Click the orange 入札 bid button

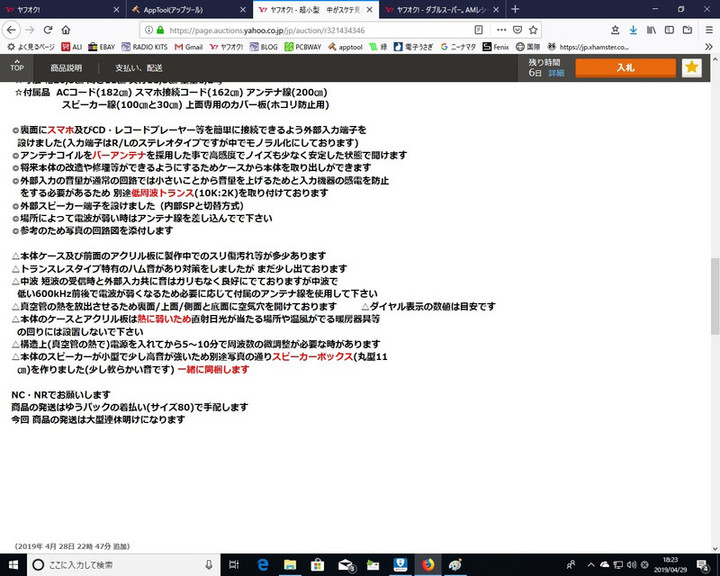(x=625, y=67)
